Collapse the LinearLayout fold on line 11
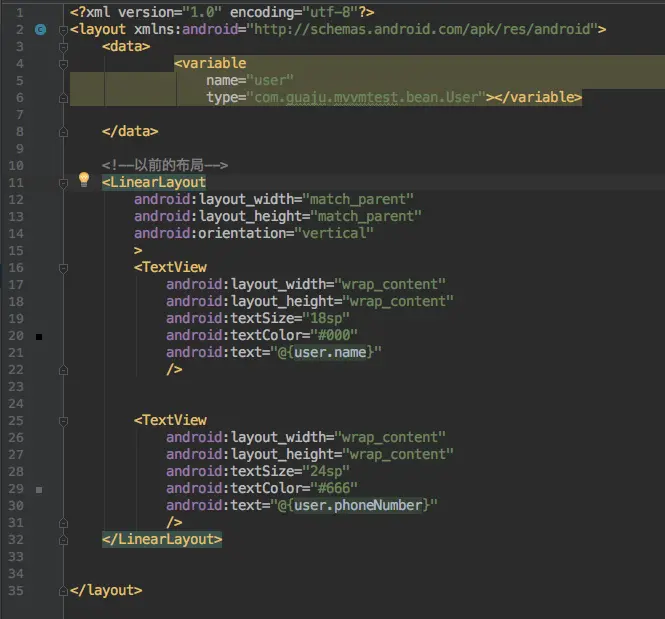The width and height of the screenshot is (665, 619). tap(63, 183)
